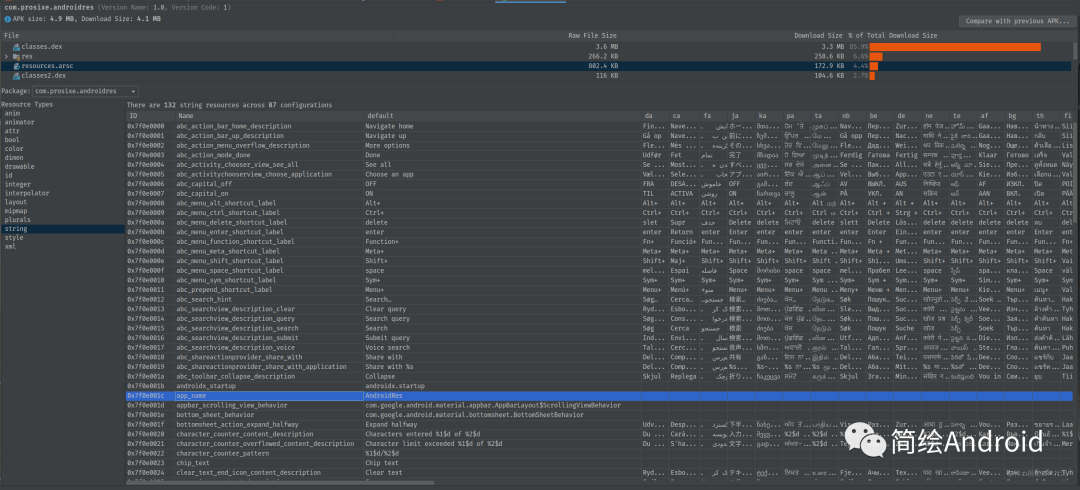Select the classes.dex file row name
This screenshot has width=1080, height=490.
42,47
